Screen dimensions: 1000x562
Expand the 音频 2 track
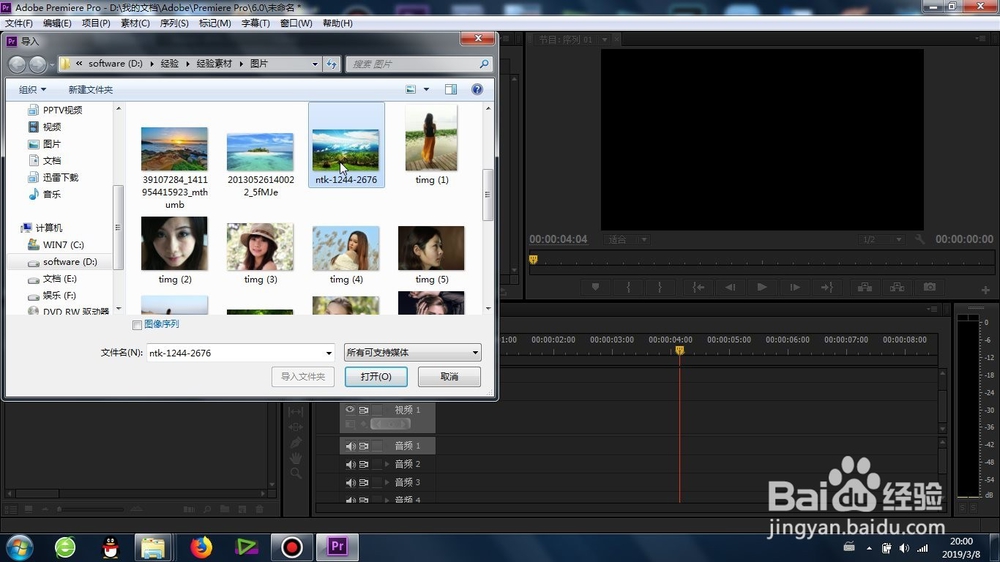(387, 464)
